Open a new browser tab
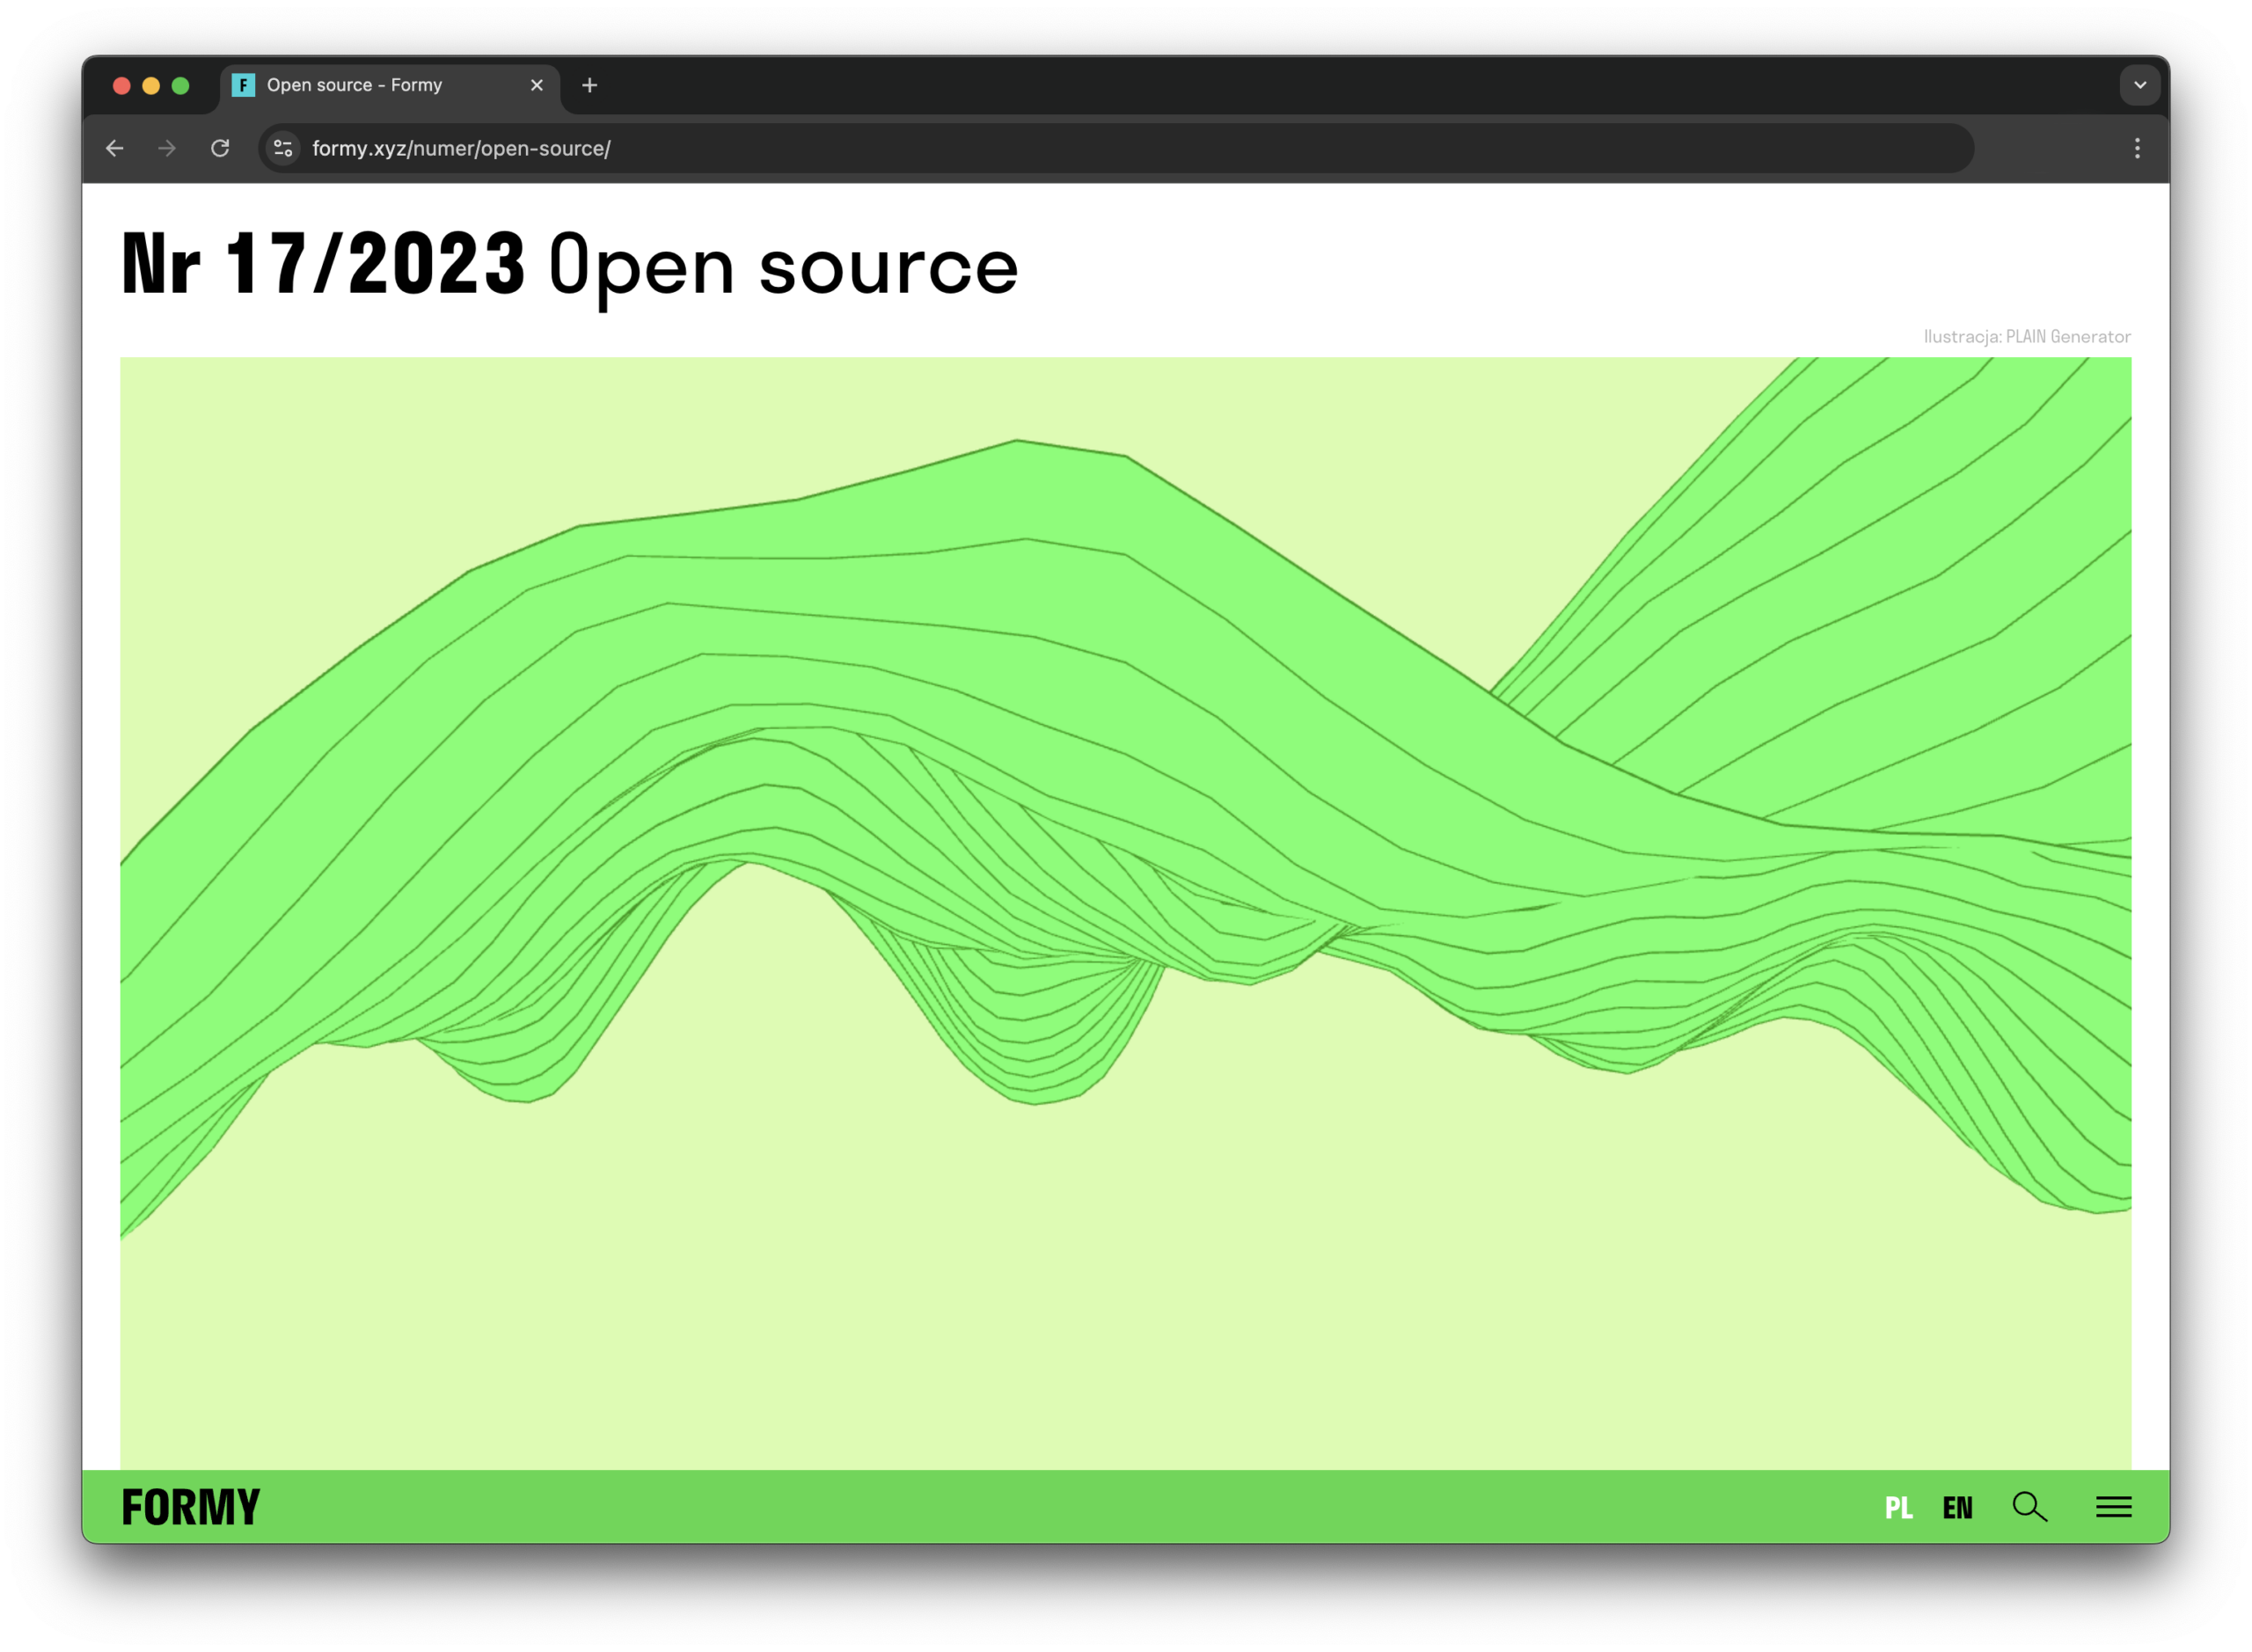 [x=589, y=85]
